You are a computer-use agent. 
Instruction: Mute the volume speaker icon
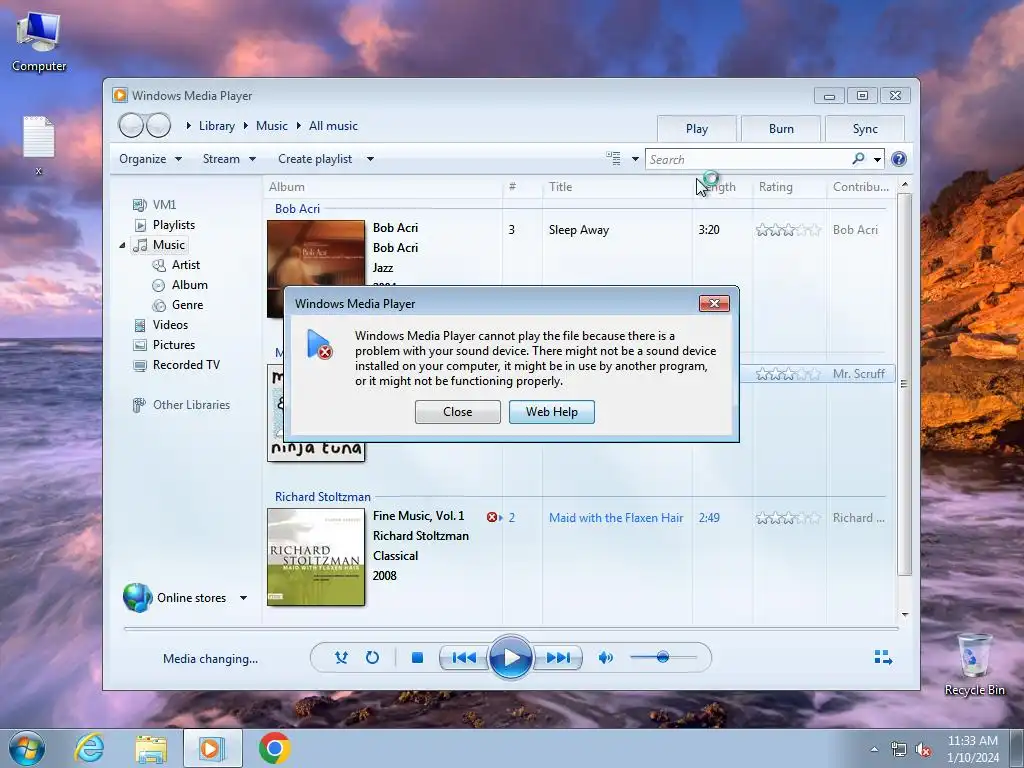click(x=605, y=658)
